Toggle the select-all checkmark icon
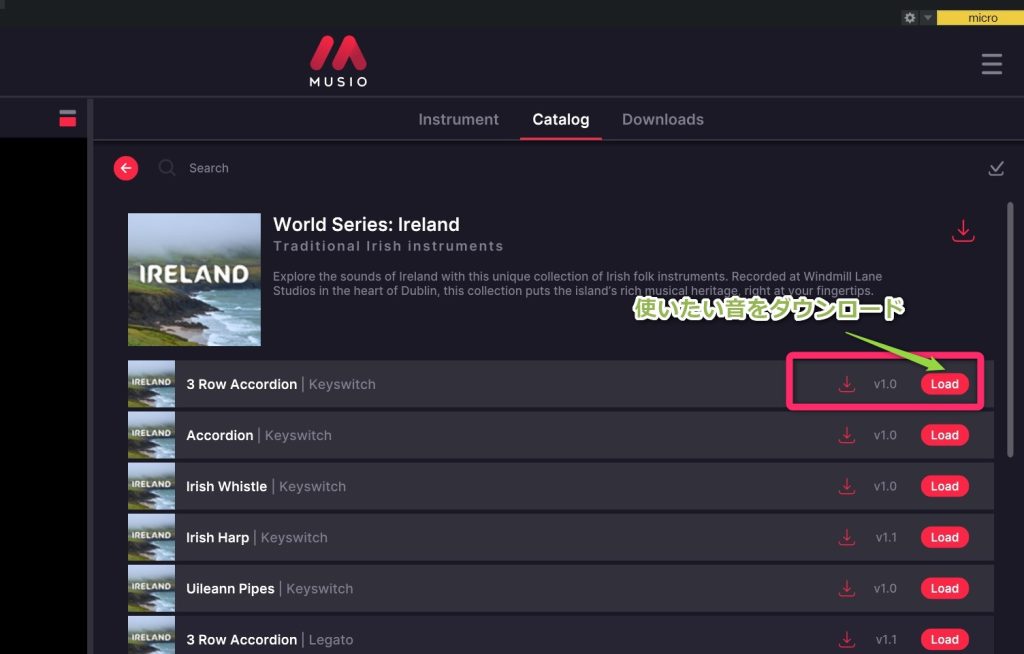Viewport: 1024px width, 654px height. [995, 168]
